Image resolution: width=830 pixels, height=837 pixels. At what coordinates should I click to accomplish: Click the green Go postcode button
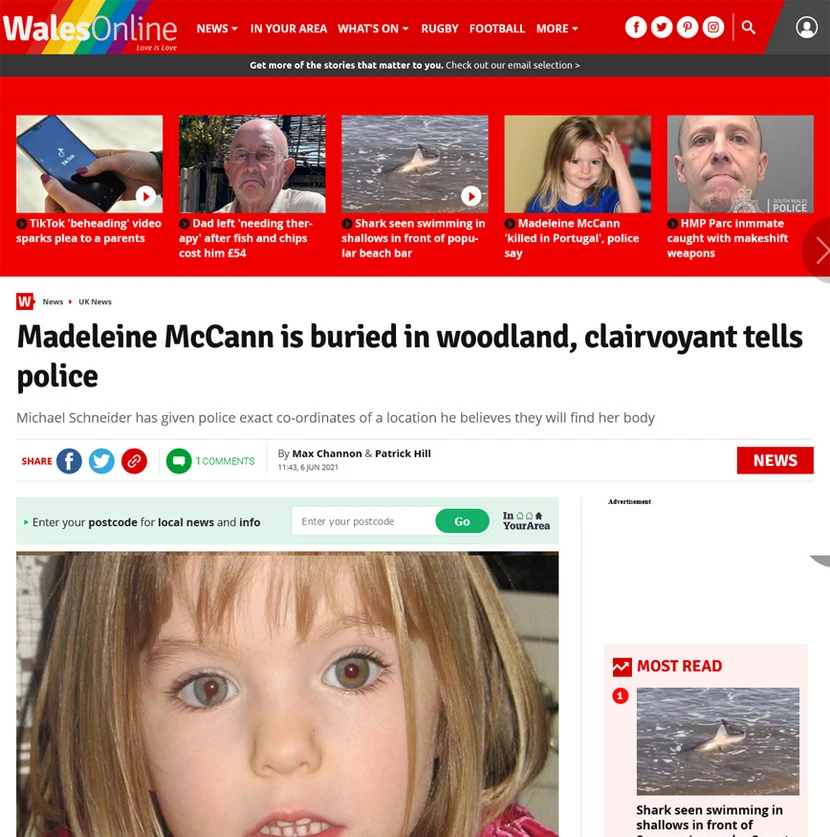point(462,521)
